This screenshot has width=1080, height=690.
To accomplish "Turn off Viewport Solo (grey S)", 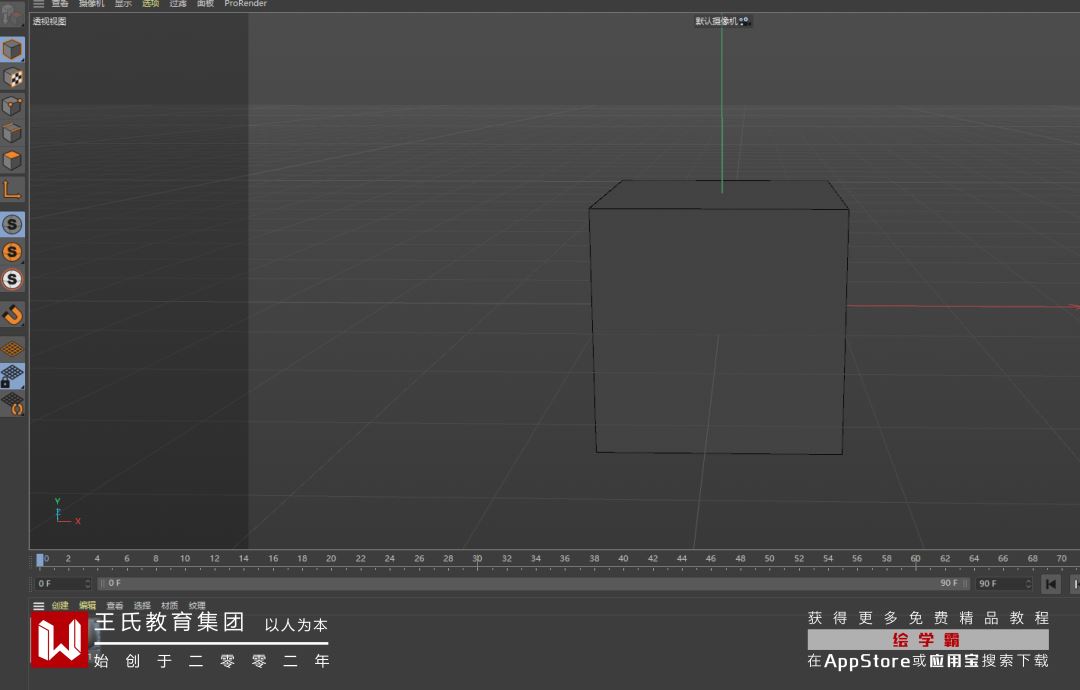I will [x=12, y=224].
